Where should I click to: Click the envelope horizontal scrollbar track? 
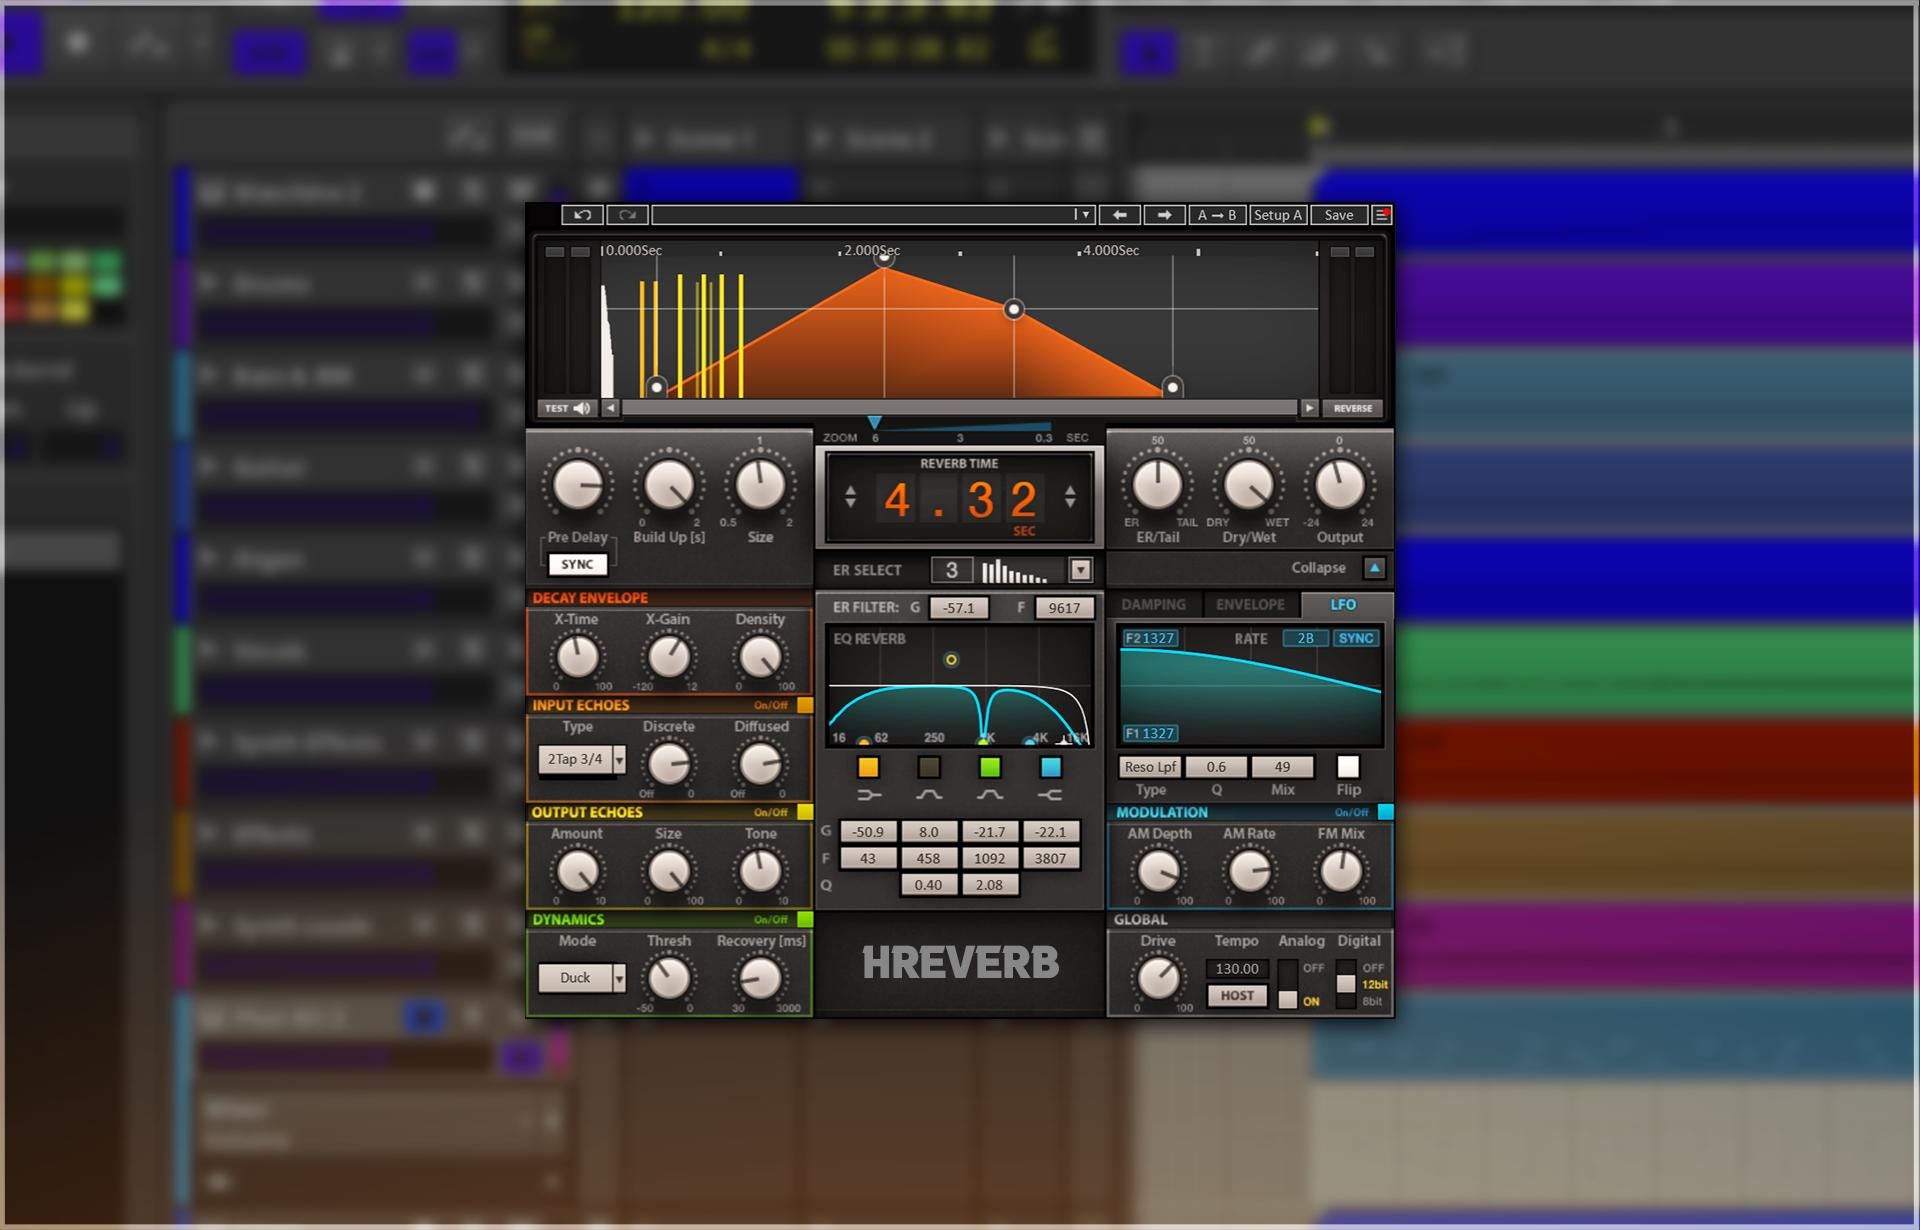point(960,408)
